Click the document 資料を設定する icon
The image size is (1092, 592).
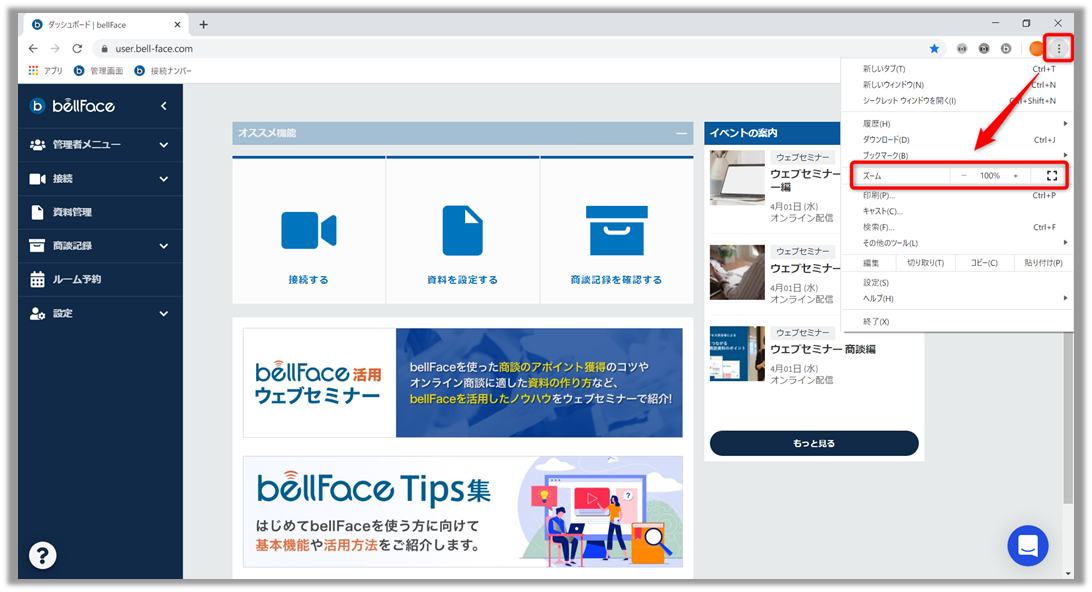(462, 231)
